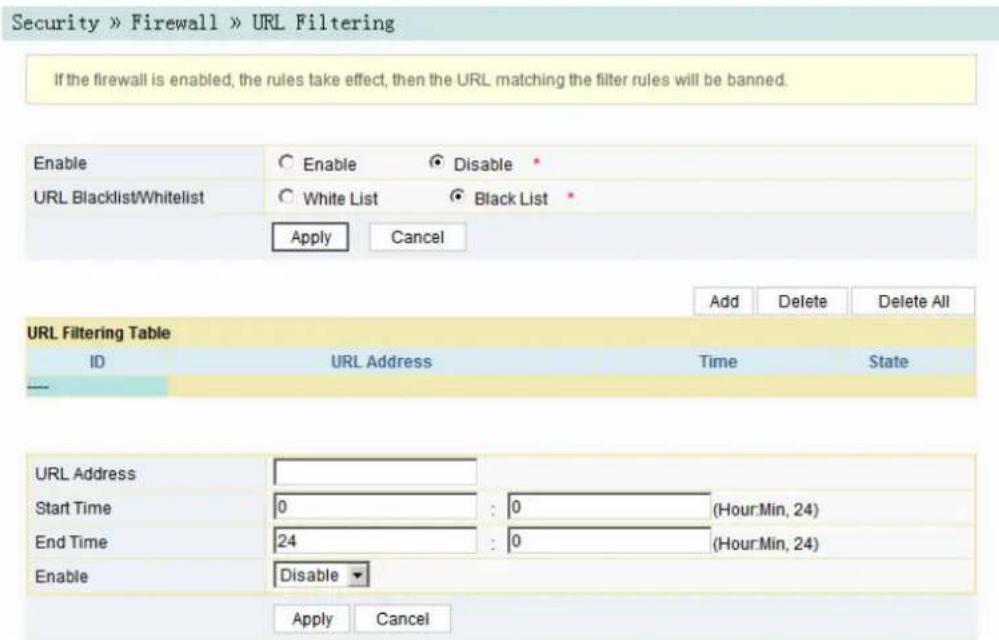Click the firewall rules notice text
999x640 pixels.
[x=420, y=80]
